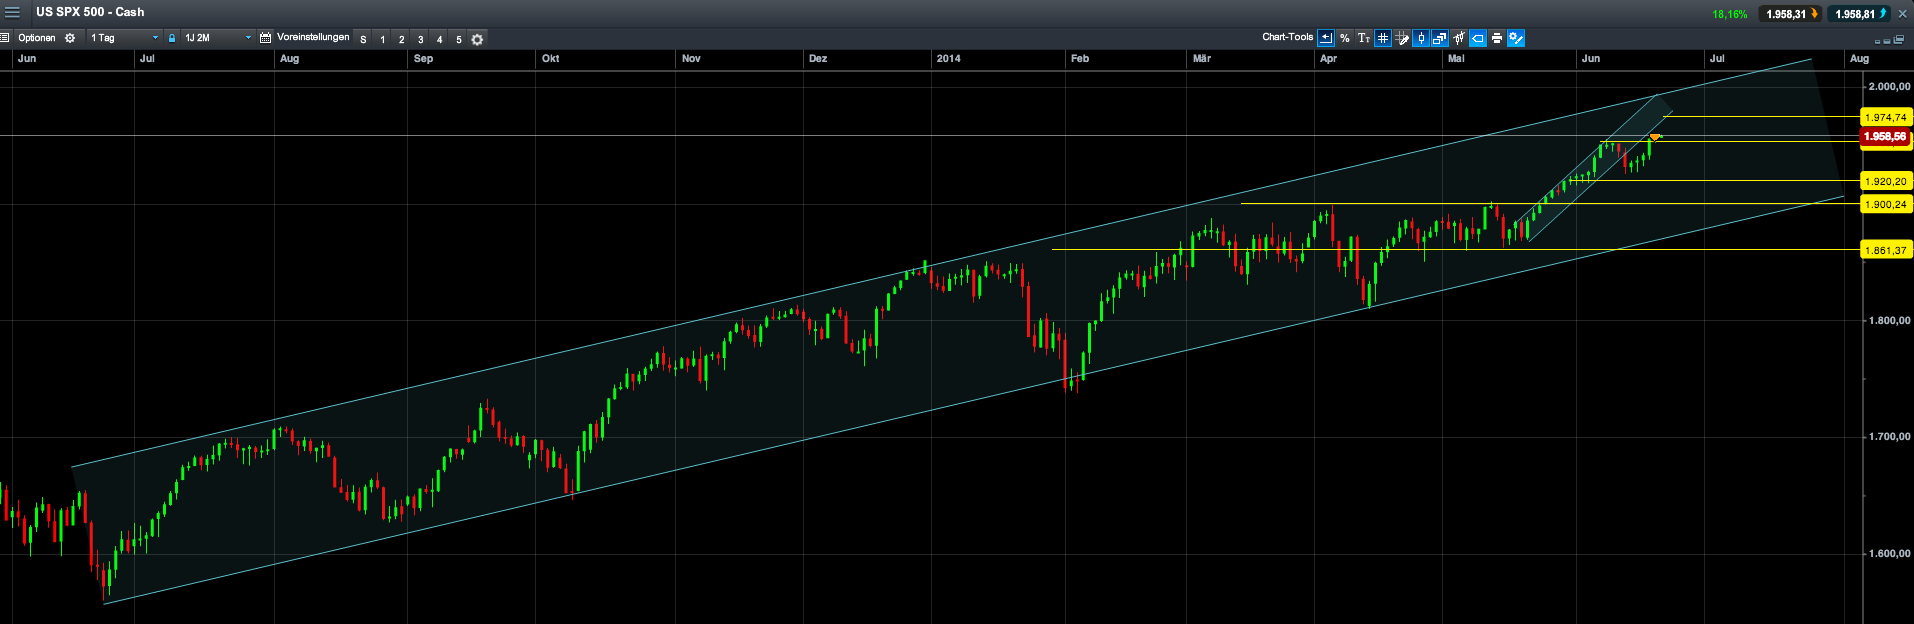This screenshot has height=624, width=1914.
Task: Select preset 5
Action: tap(458, 39)
